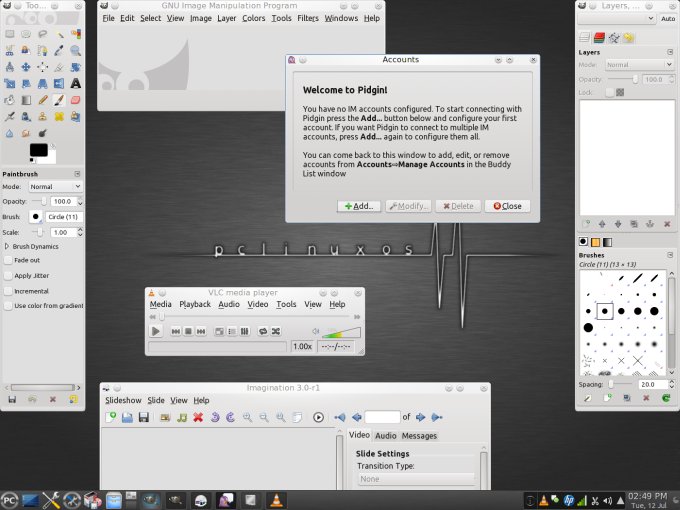
Task: Enable the Fade out checkbox
Action: click(9, 260)
